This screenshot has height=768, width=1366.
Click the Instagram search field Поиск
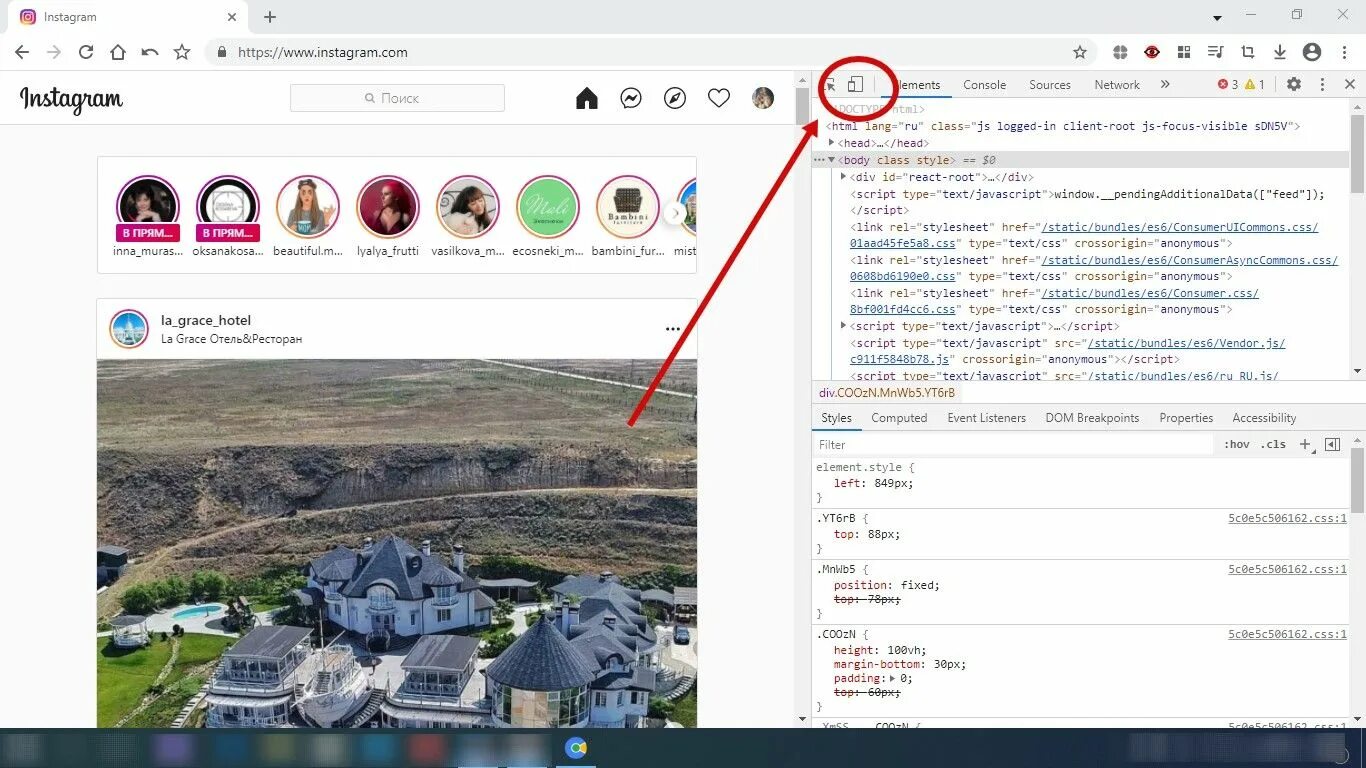397,98
